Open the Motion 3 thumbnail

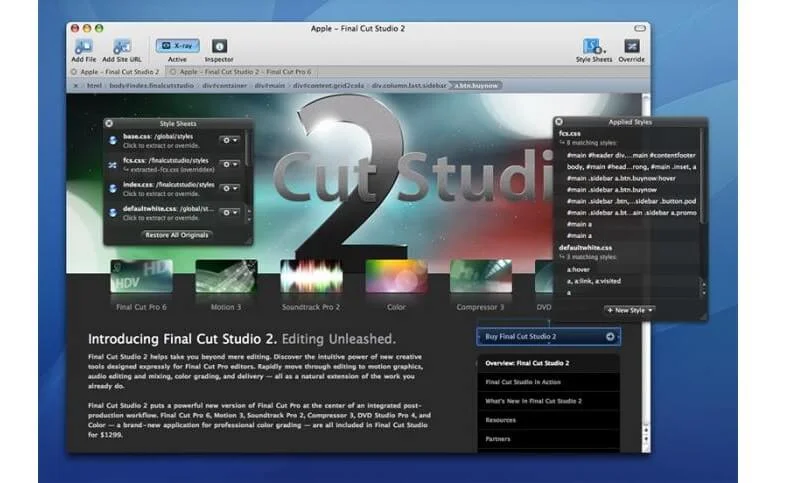[226, 276]
